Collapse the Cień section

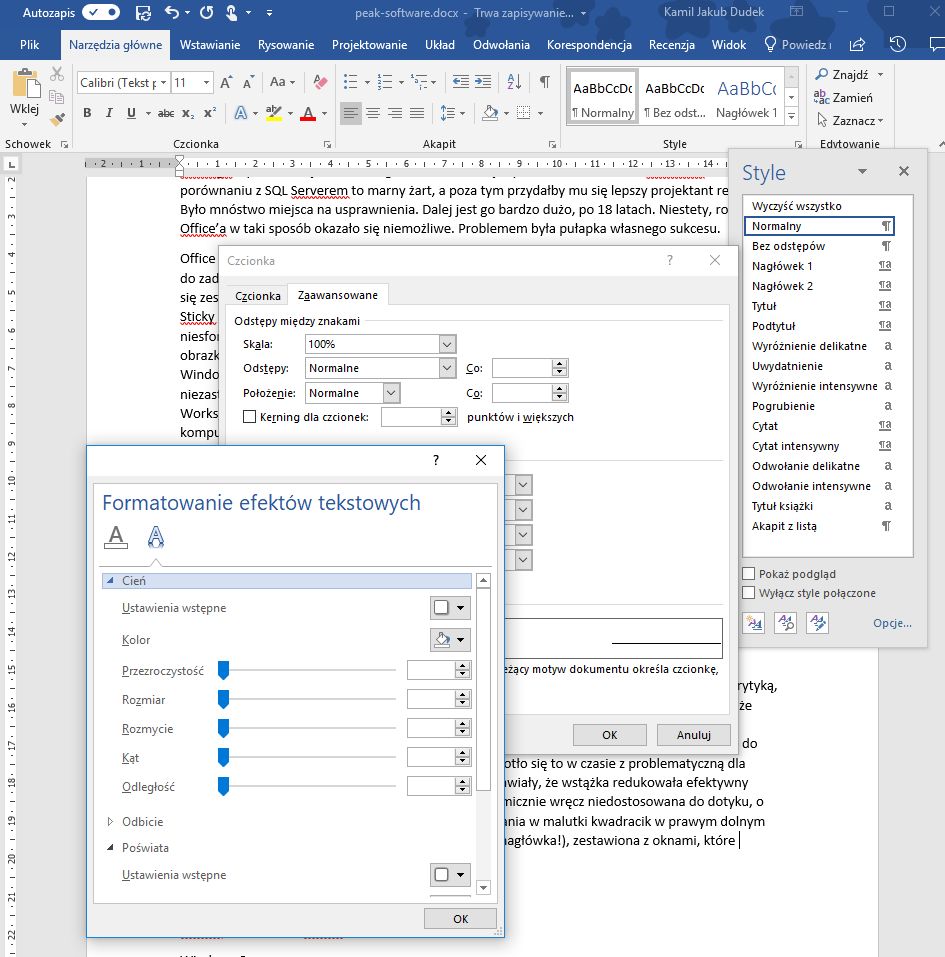[x=110, y=581]
